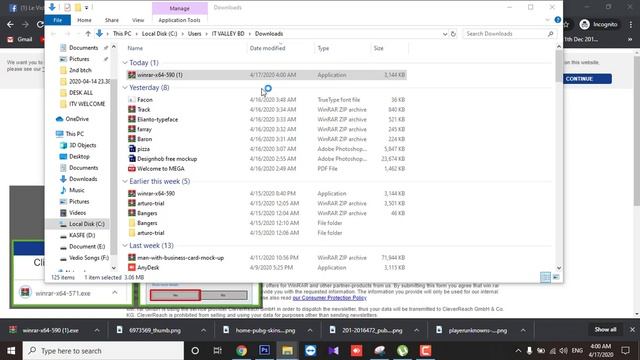The height and width of the screenshot is (360, 640).
Task: Click the volume icon in system tray
Action: coord(564,351)
